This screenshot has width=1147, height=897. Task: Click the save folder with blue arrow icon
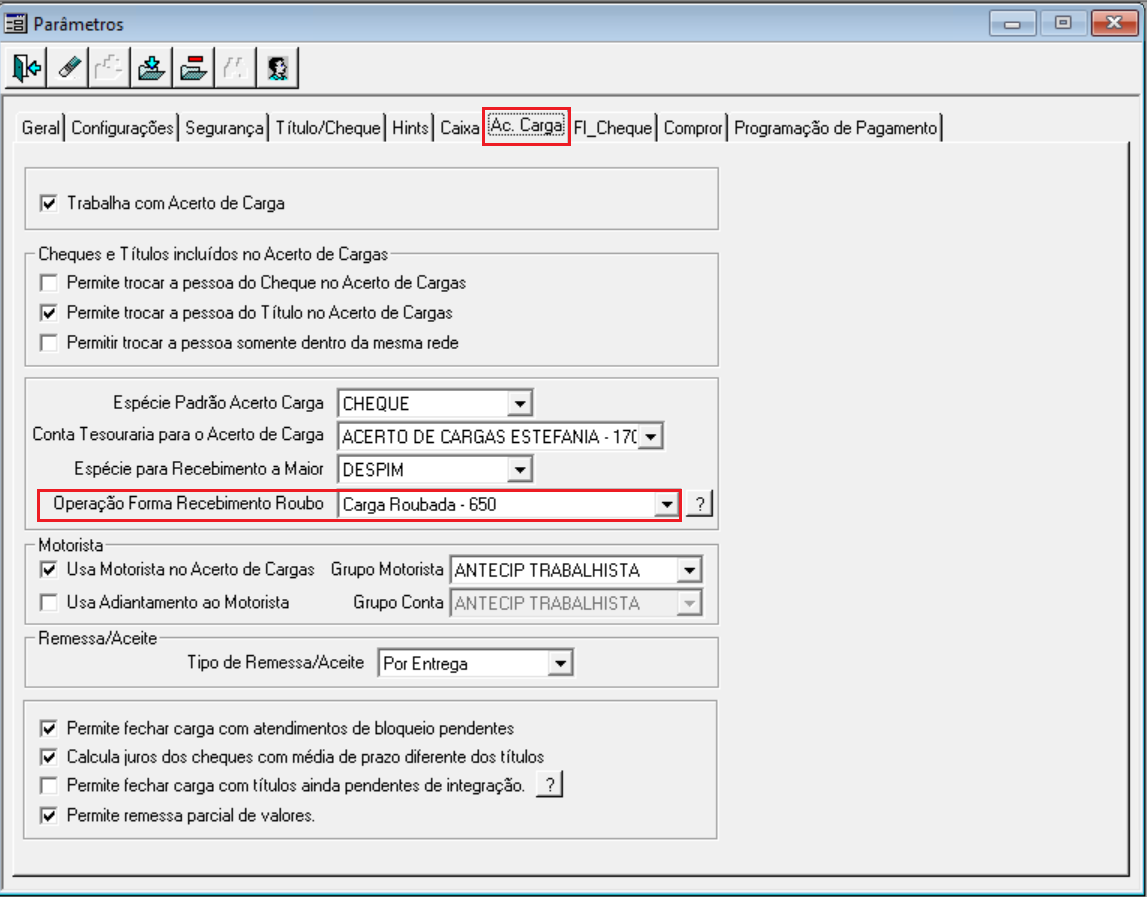click(151, 68)
